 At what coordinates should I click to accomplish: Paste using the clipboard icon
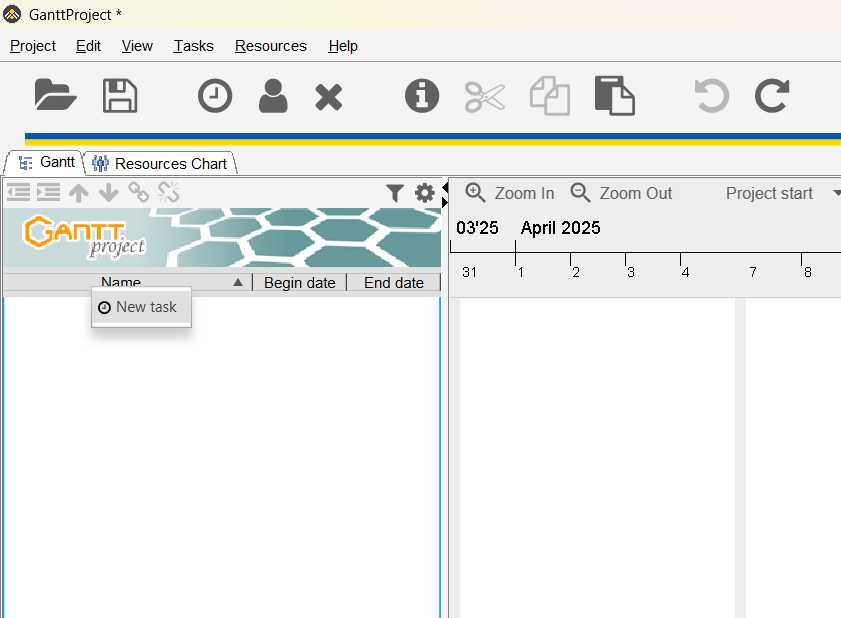tap(615, 96)
